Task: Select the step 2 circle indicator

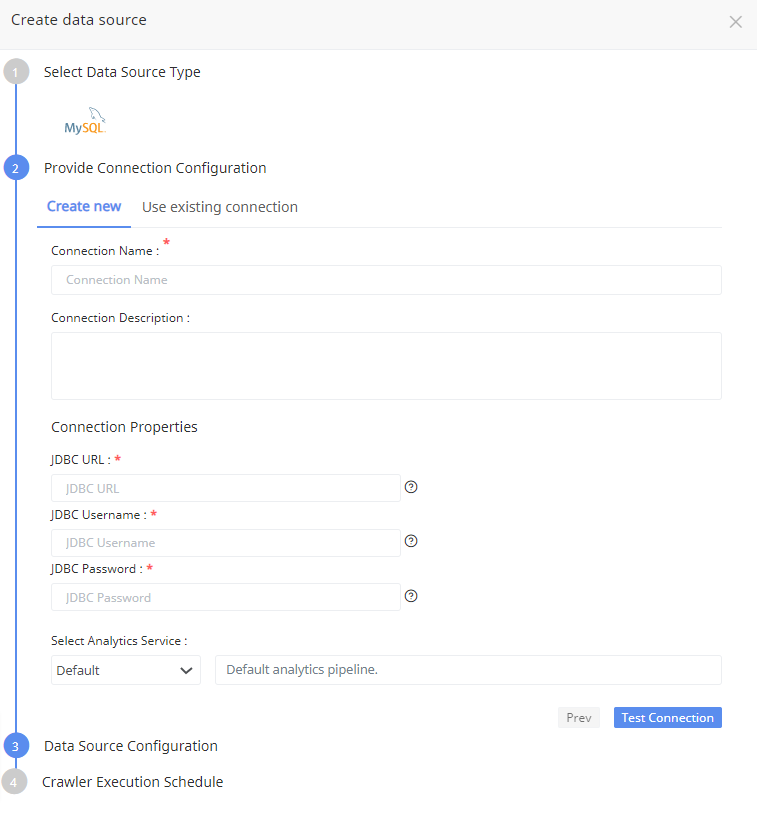Action: tap(16, 168)
